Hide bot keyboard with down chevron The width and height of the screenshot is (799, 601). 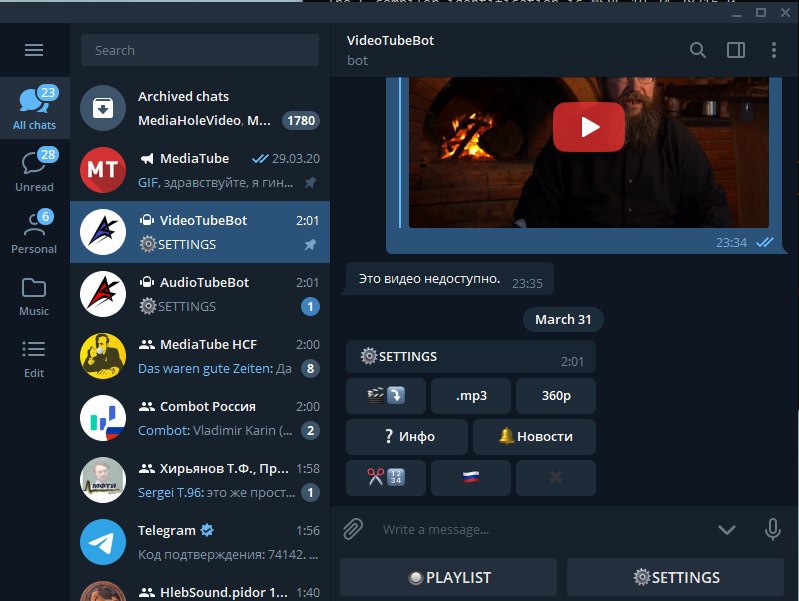click(727, 530)
